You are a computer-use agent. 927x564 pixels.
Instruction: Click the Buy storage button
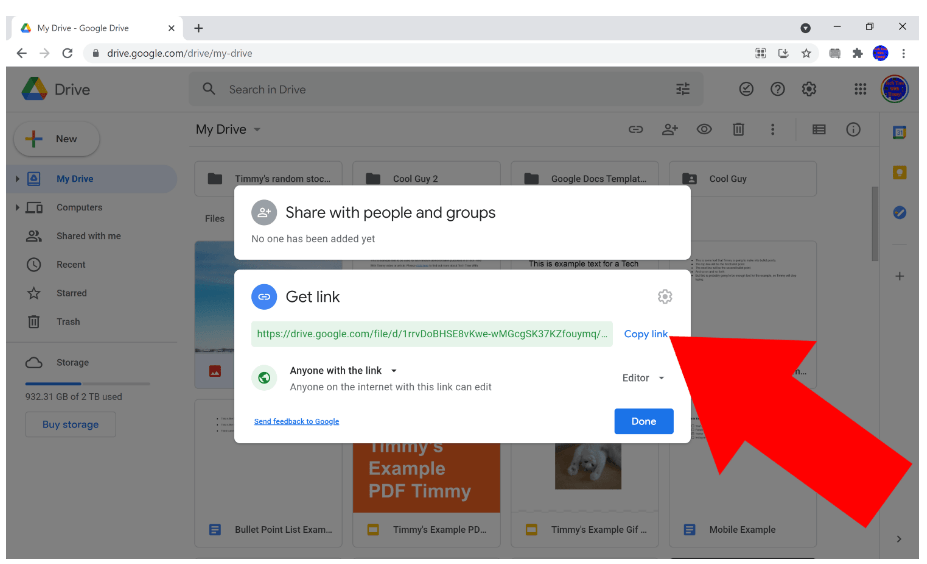70,424
